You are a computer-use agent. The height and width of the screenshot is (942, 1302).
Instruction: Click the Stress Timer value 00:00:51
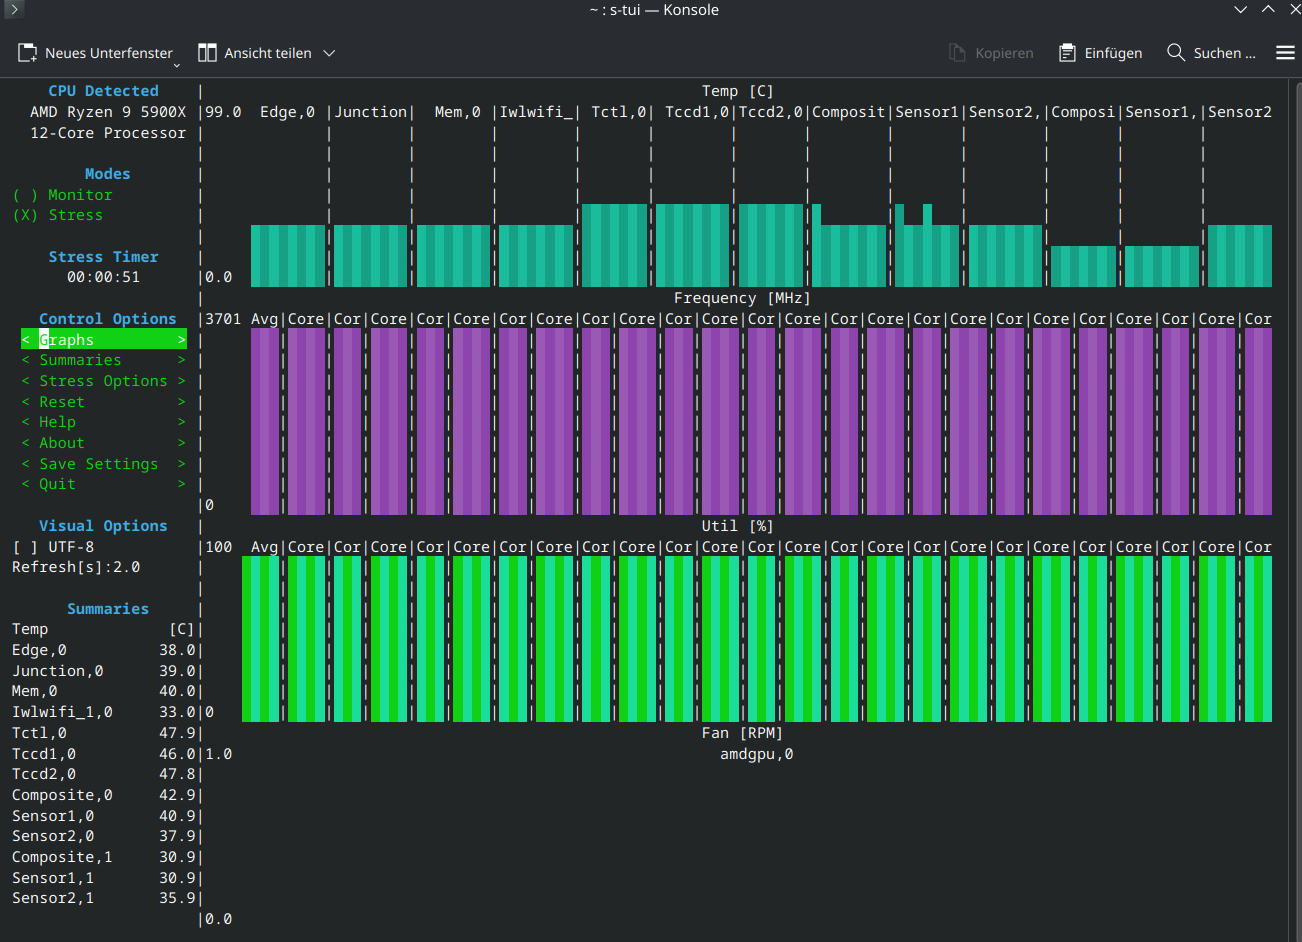click(104, 277)
